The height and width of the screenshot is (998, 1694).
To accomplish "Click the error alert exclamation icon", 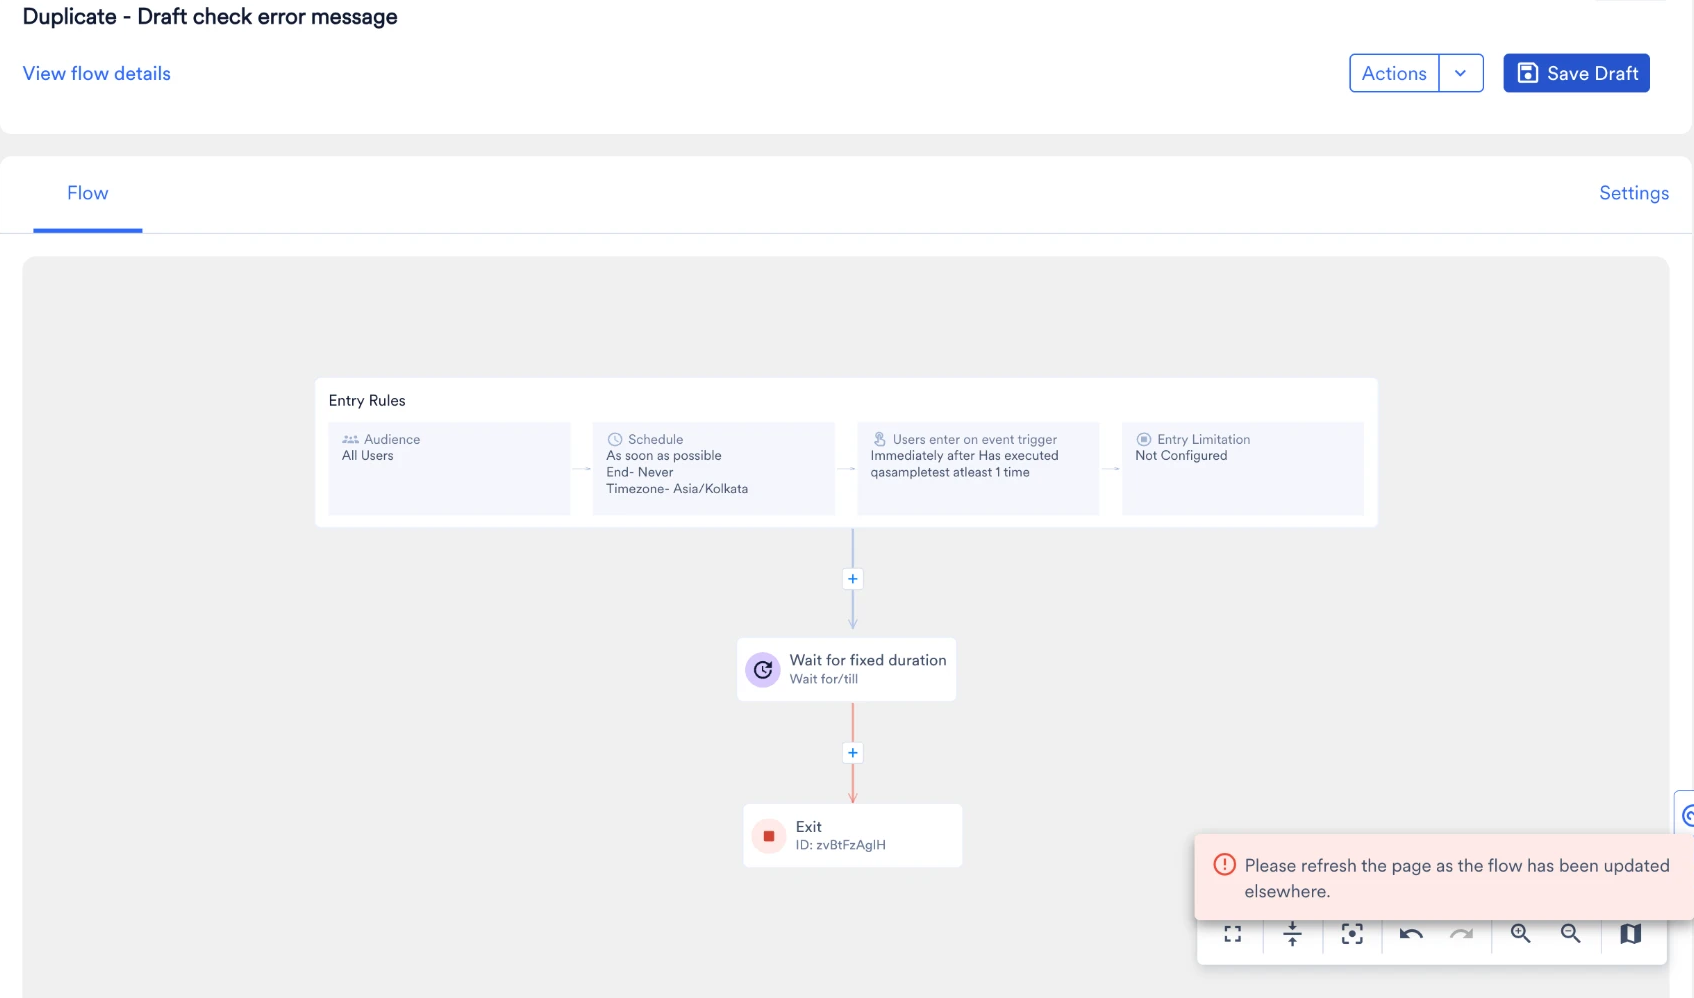I will tap(1224, 865).
